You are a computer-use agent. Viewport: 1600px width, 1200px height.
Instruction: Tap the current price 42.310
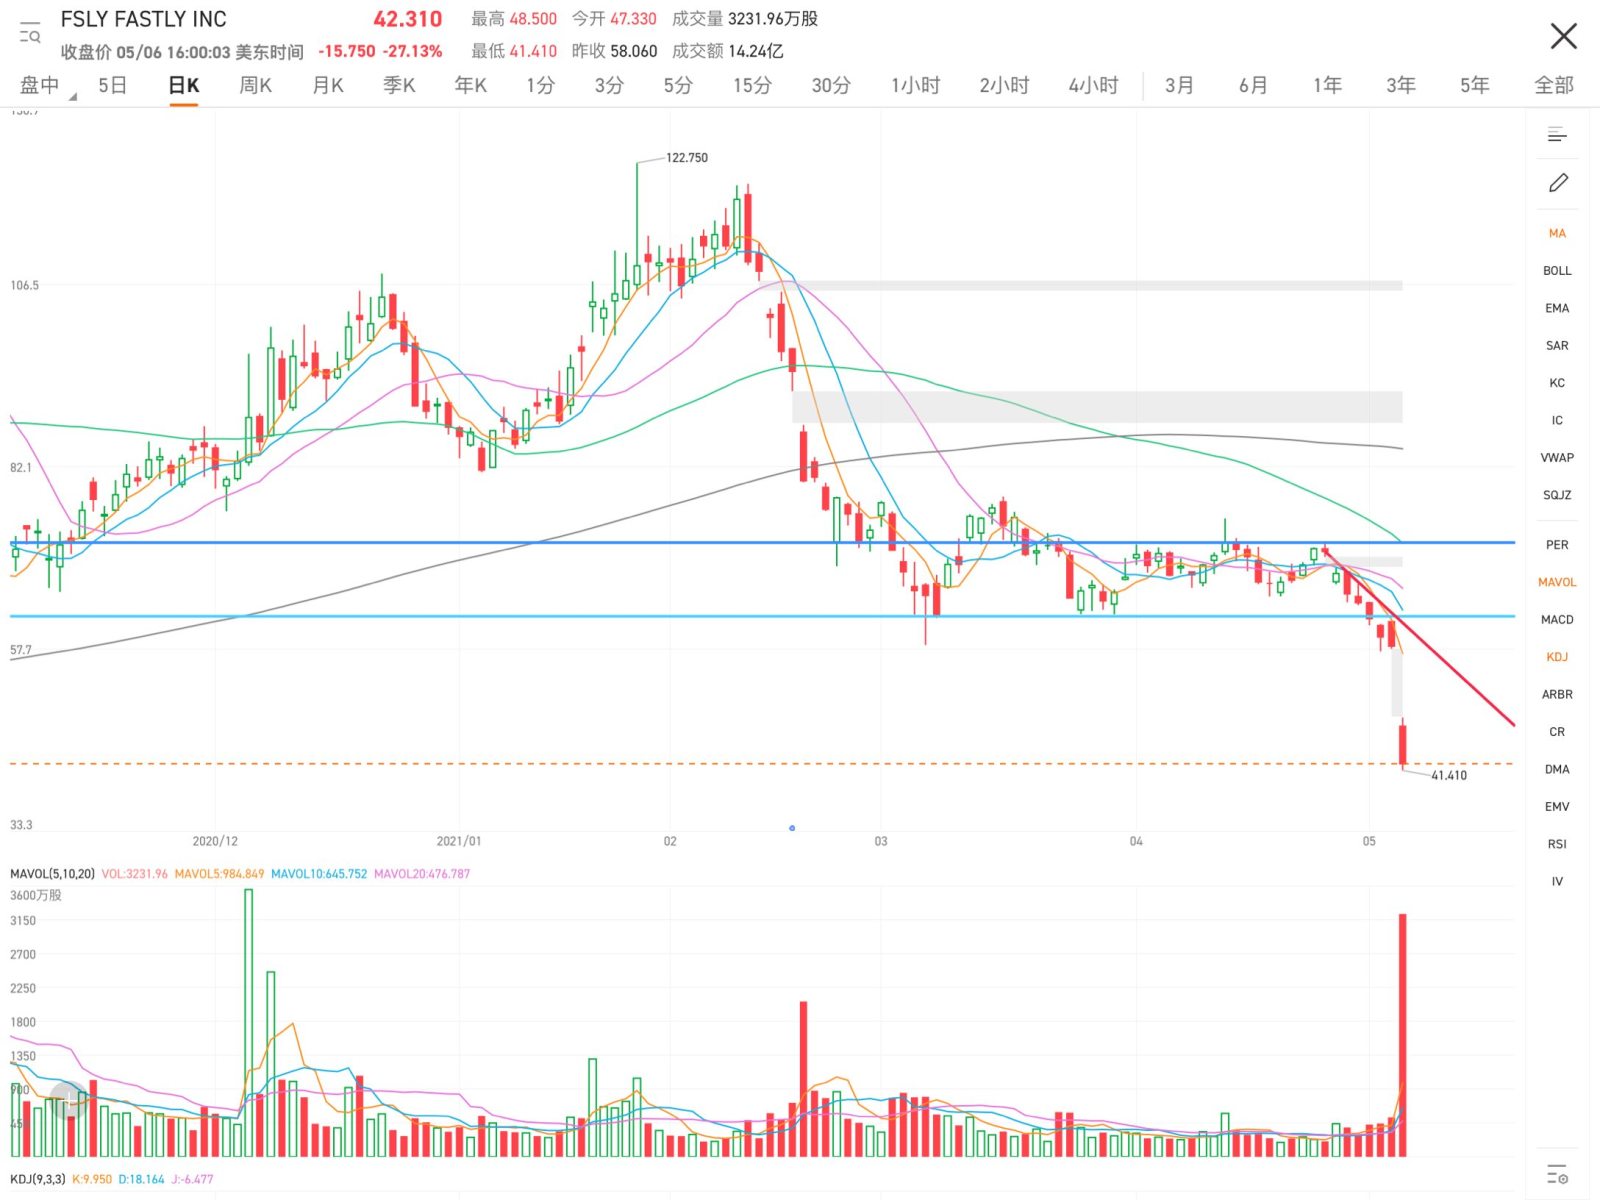point(407,19)
